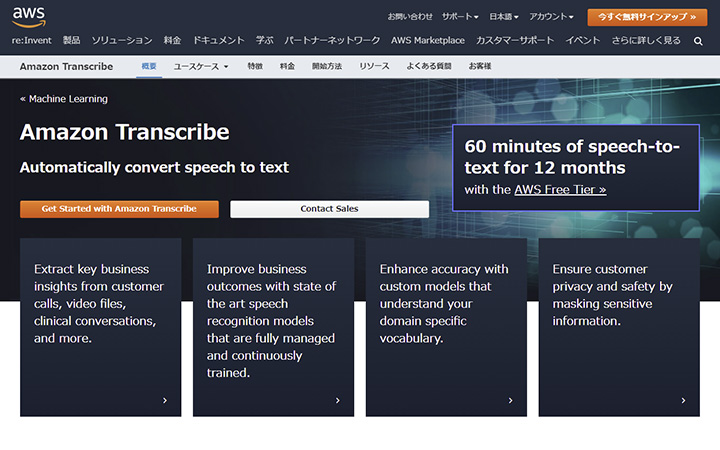
Task: Open the Improve business outcomes card
Action: 273,327
